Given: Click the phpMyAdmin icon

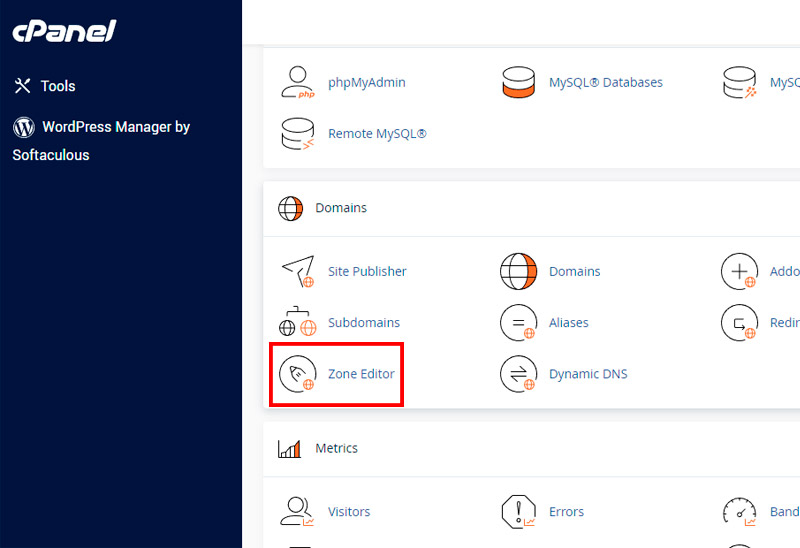Looking at the screenshot, I should pos(298,82).
